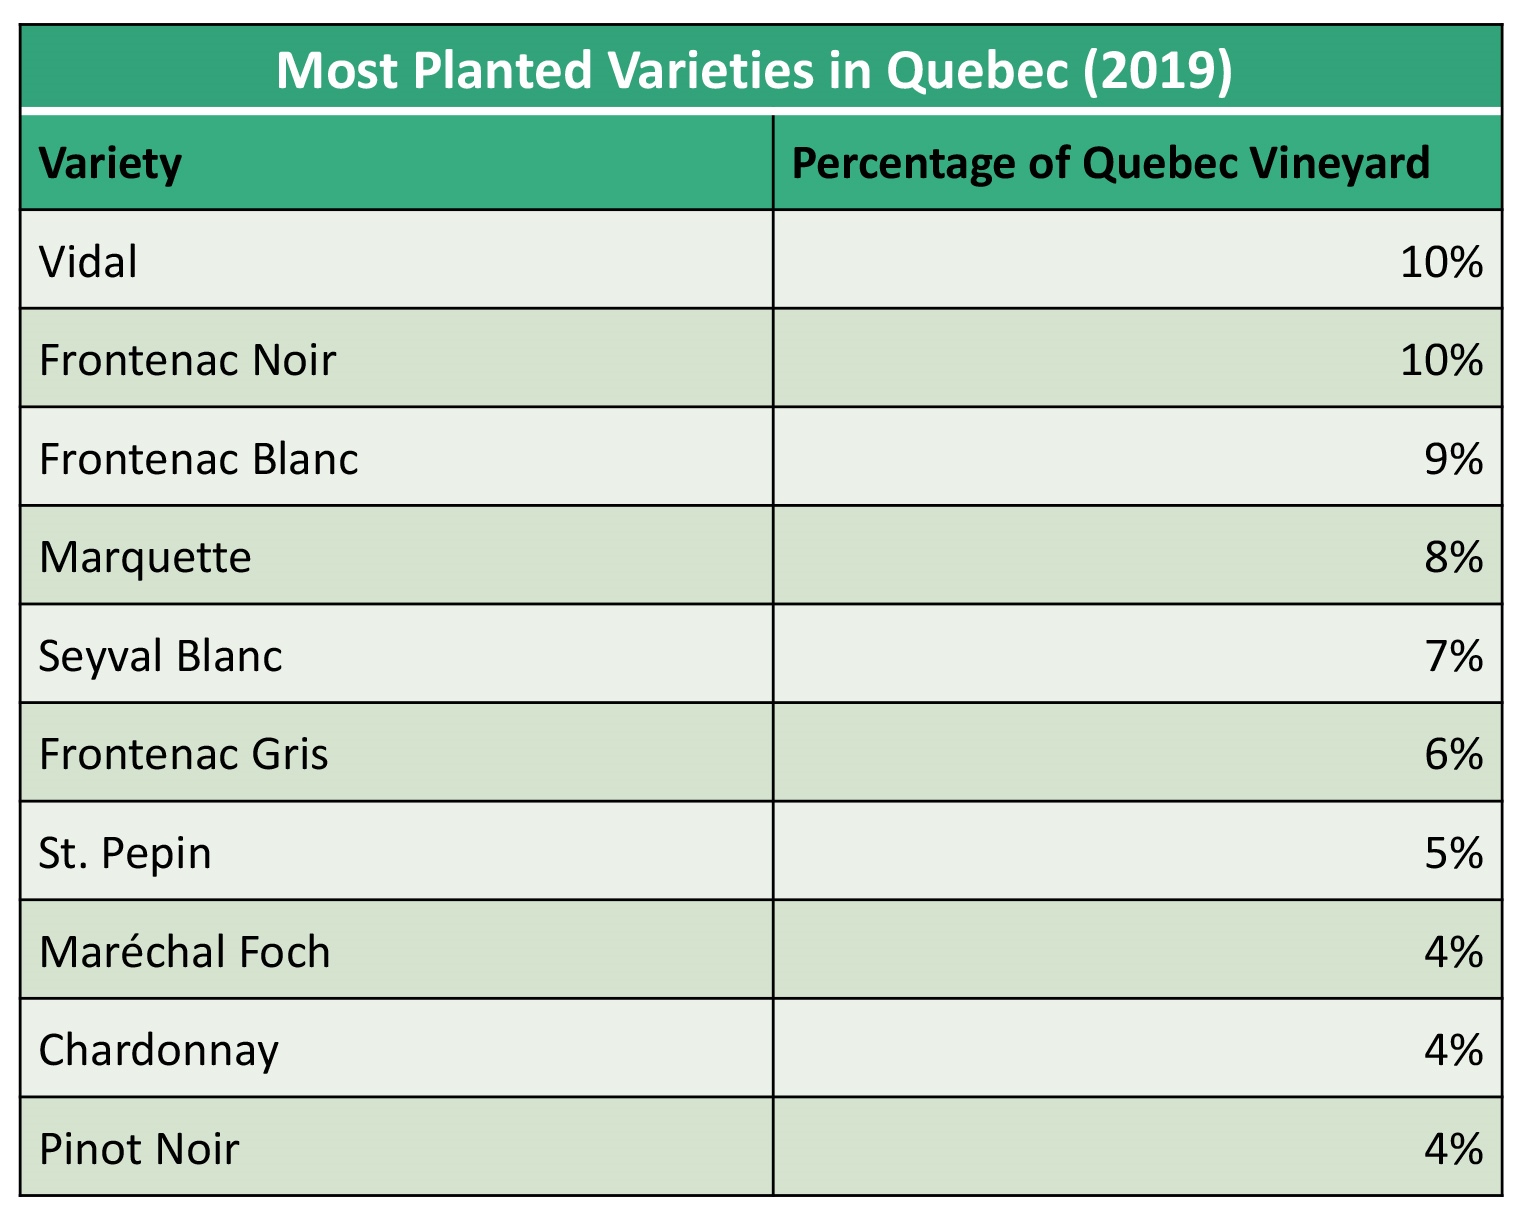Click the Marquette variety cell
This screenshot has width=1523, height=1212.
point(145,557)
